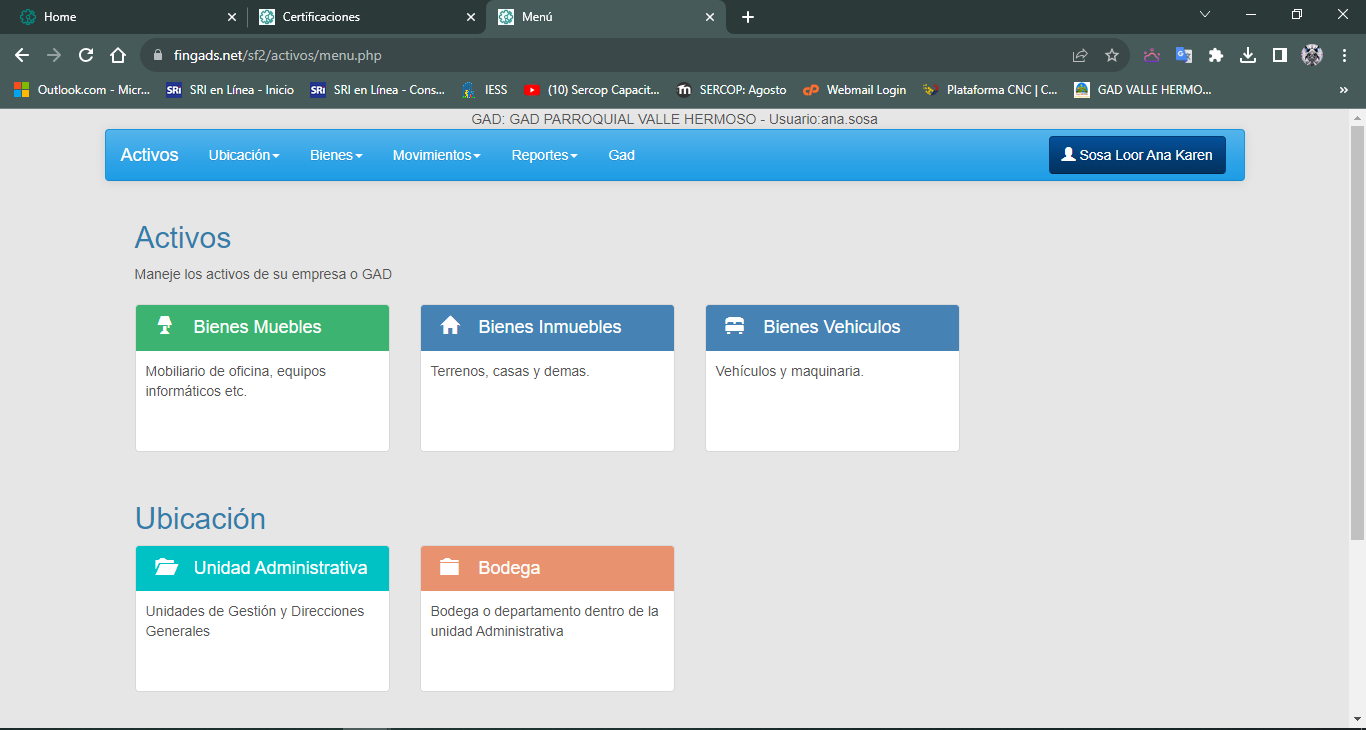This screenshot has width=1366, height=730.
Task: Click the bus icon on Bienes Vehiculos
Action: [735, 326]
